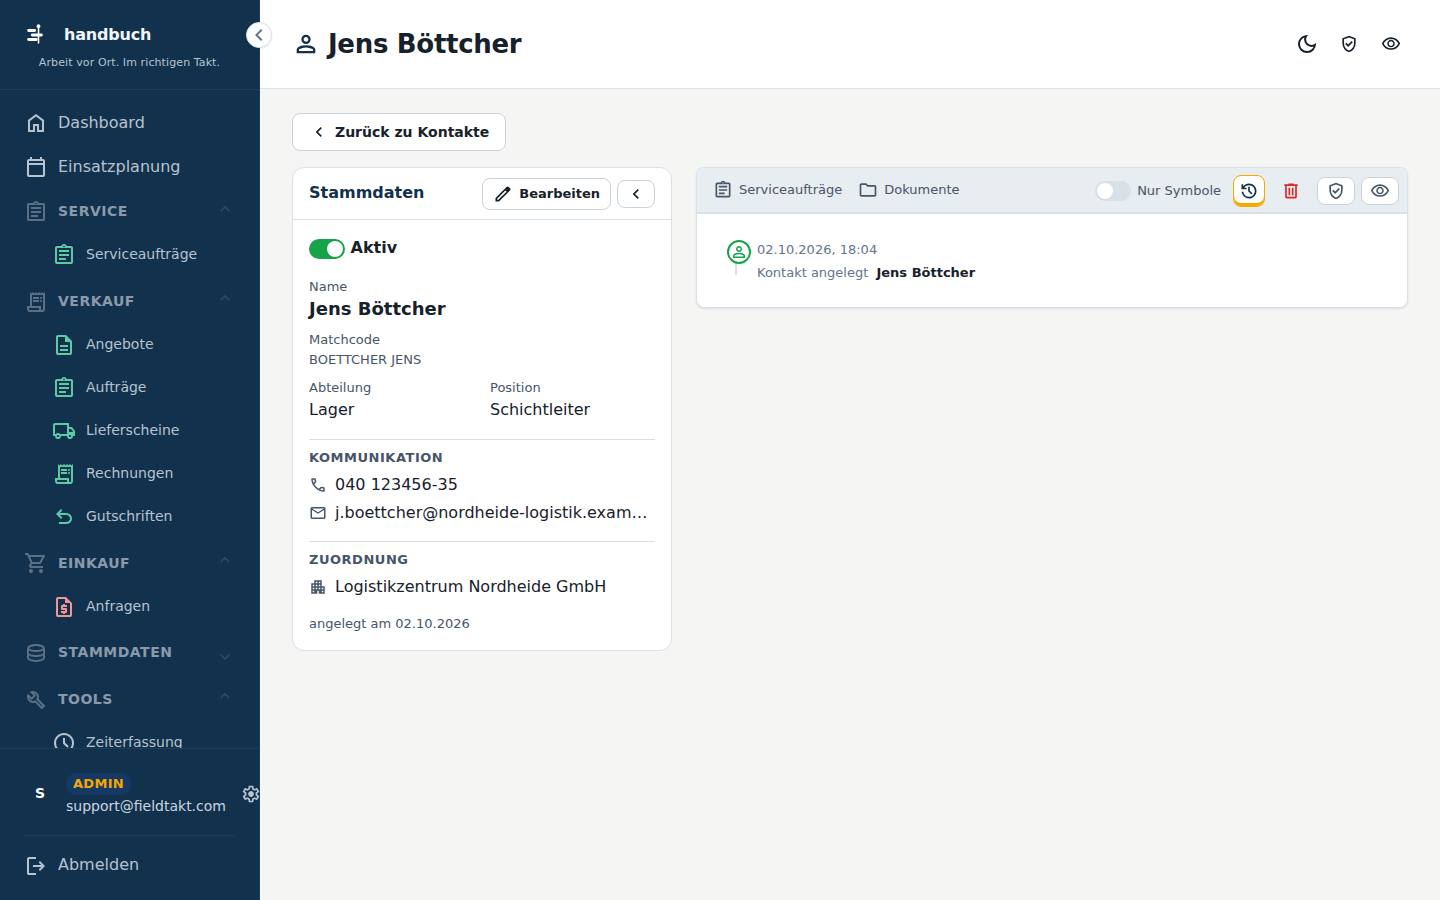This screenshot has height=900, width=1440.
Task: Click the settings gear beside the admin email
Action: click(x=251, y=794)
